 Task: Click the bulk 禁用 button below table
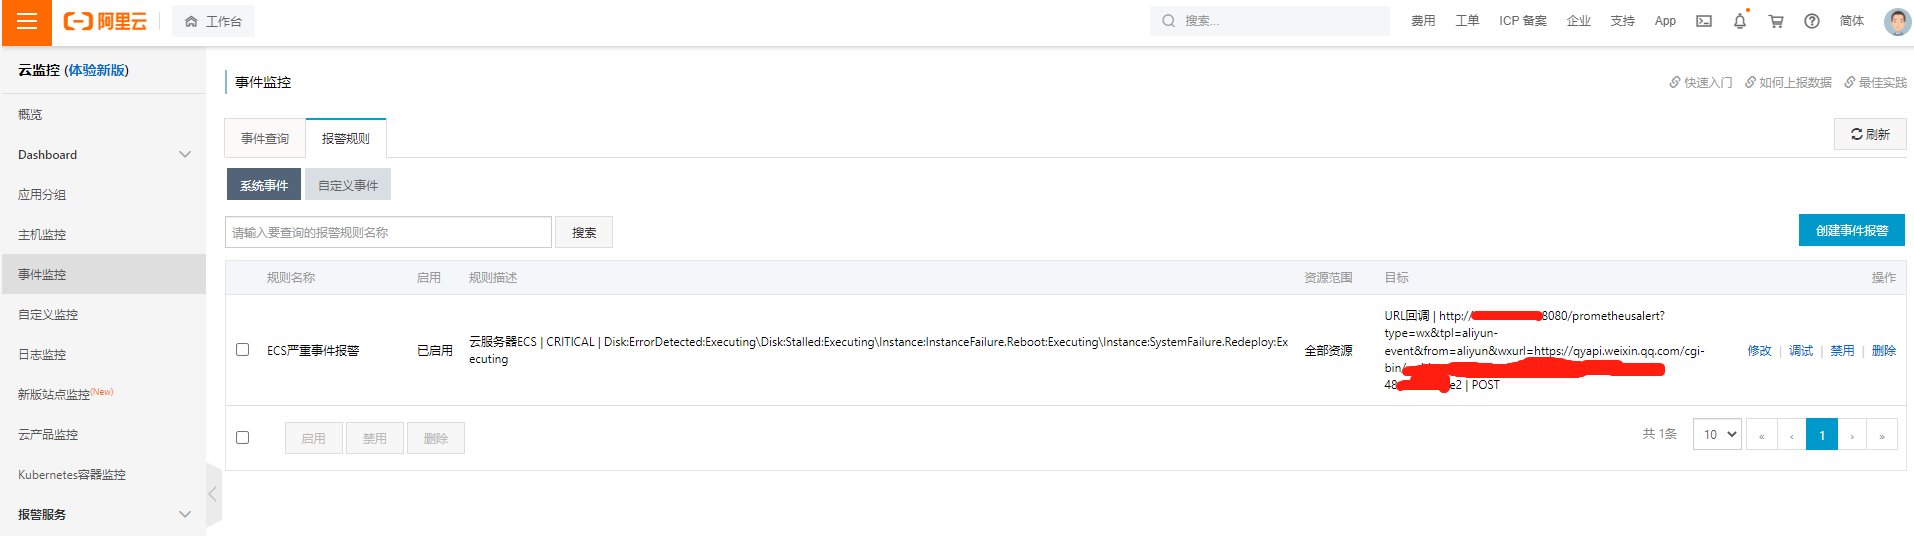point(375,438)
